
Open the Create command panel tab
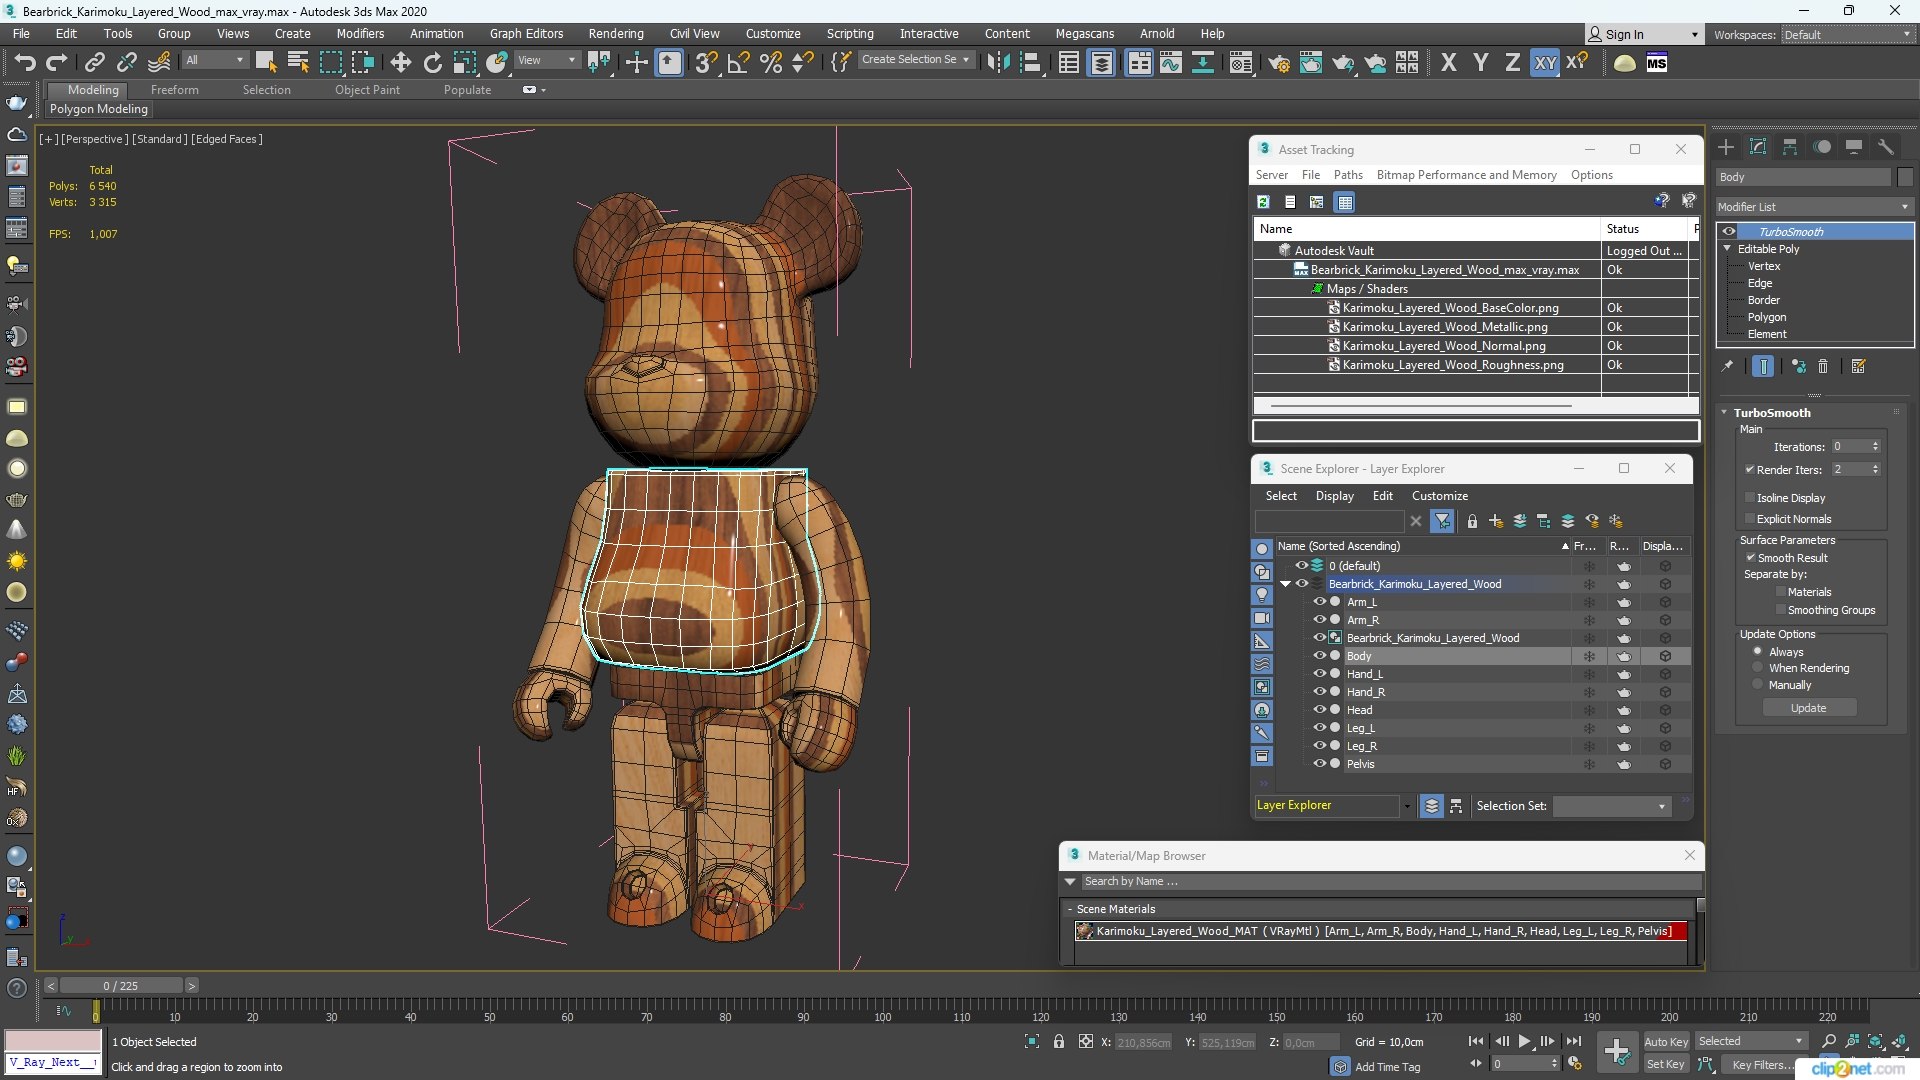point(1726,147)
